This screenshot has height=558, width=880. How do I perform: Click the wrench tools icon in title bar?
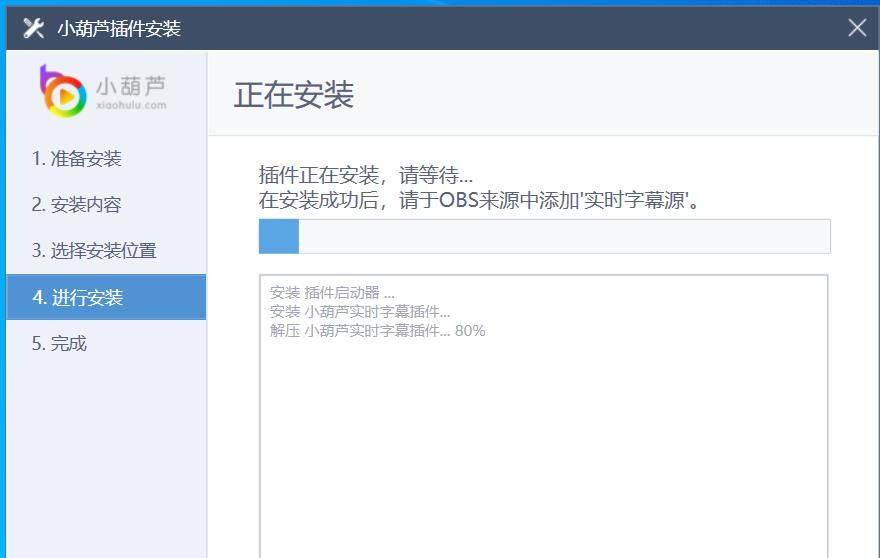pos(34,28)
